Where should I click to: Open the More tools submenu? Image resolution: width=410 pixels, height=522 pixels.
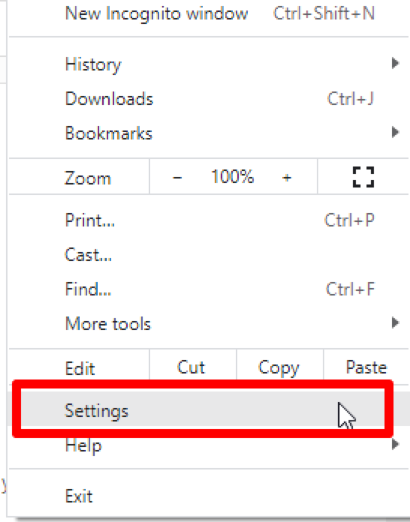click(x=208, y=324)
